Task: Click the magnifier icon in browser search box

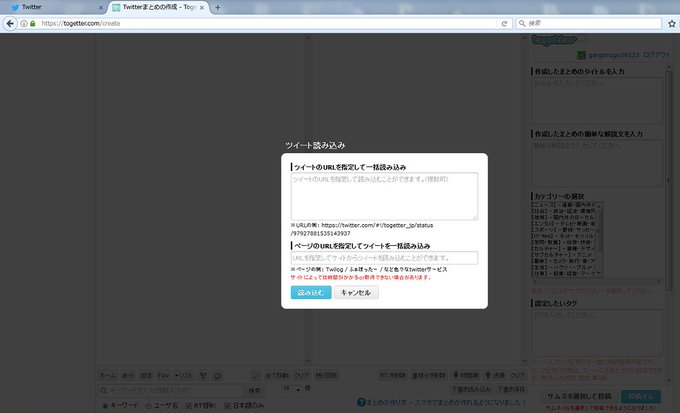Action: [522, 23]
